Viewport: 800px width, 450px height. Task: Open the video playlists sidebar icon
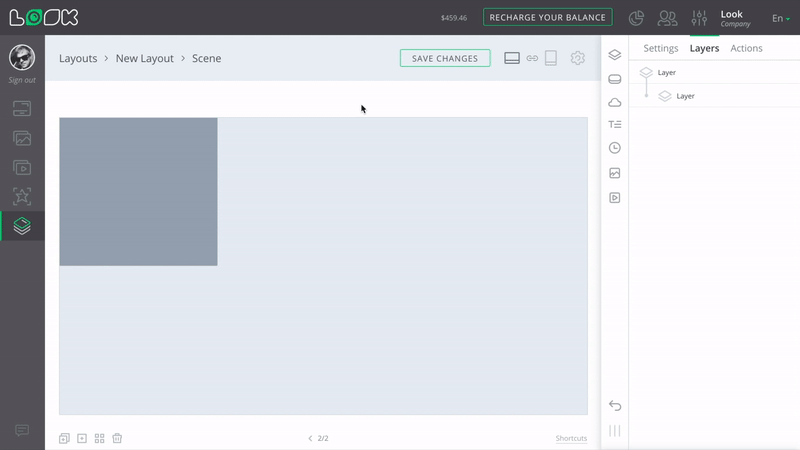pos(22,167)
